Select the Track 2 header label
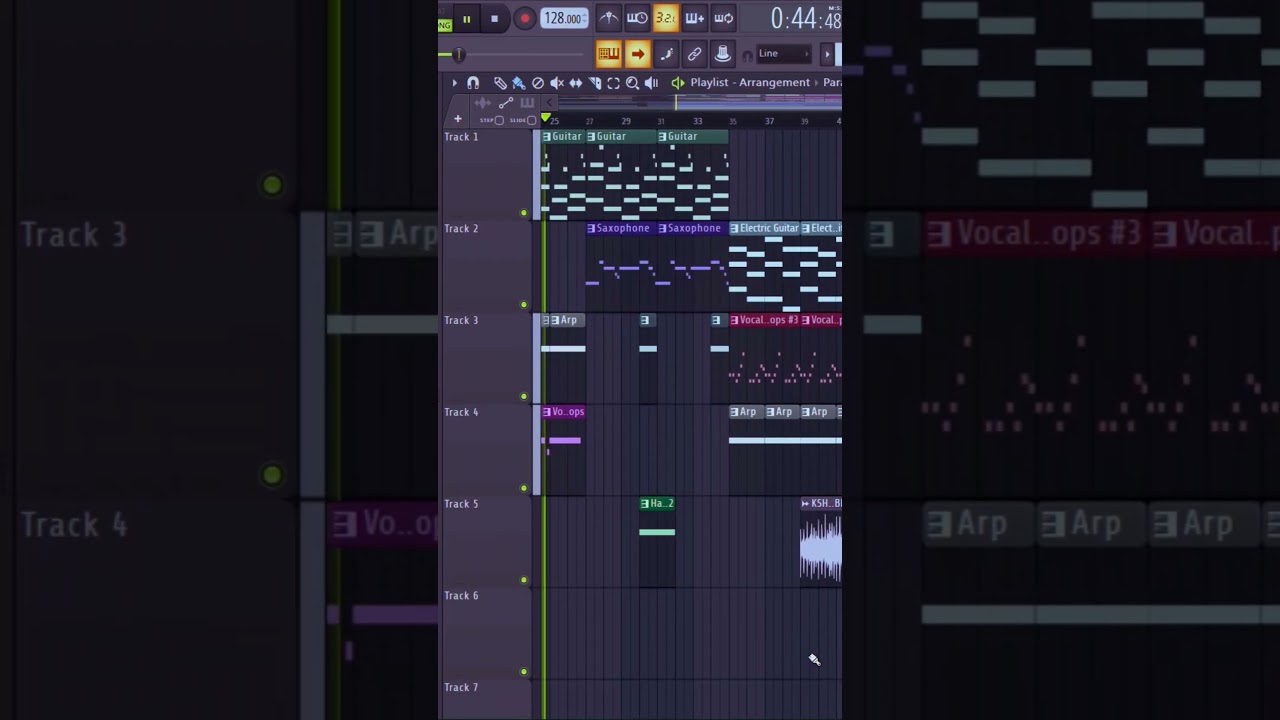 pos(461,229)
